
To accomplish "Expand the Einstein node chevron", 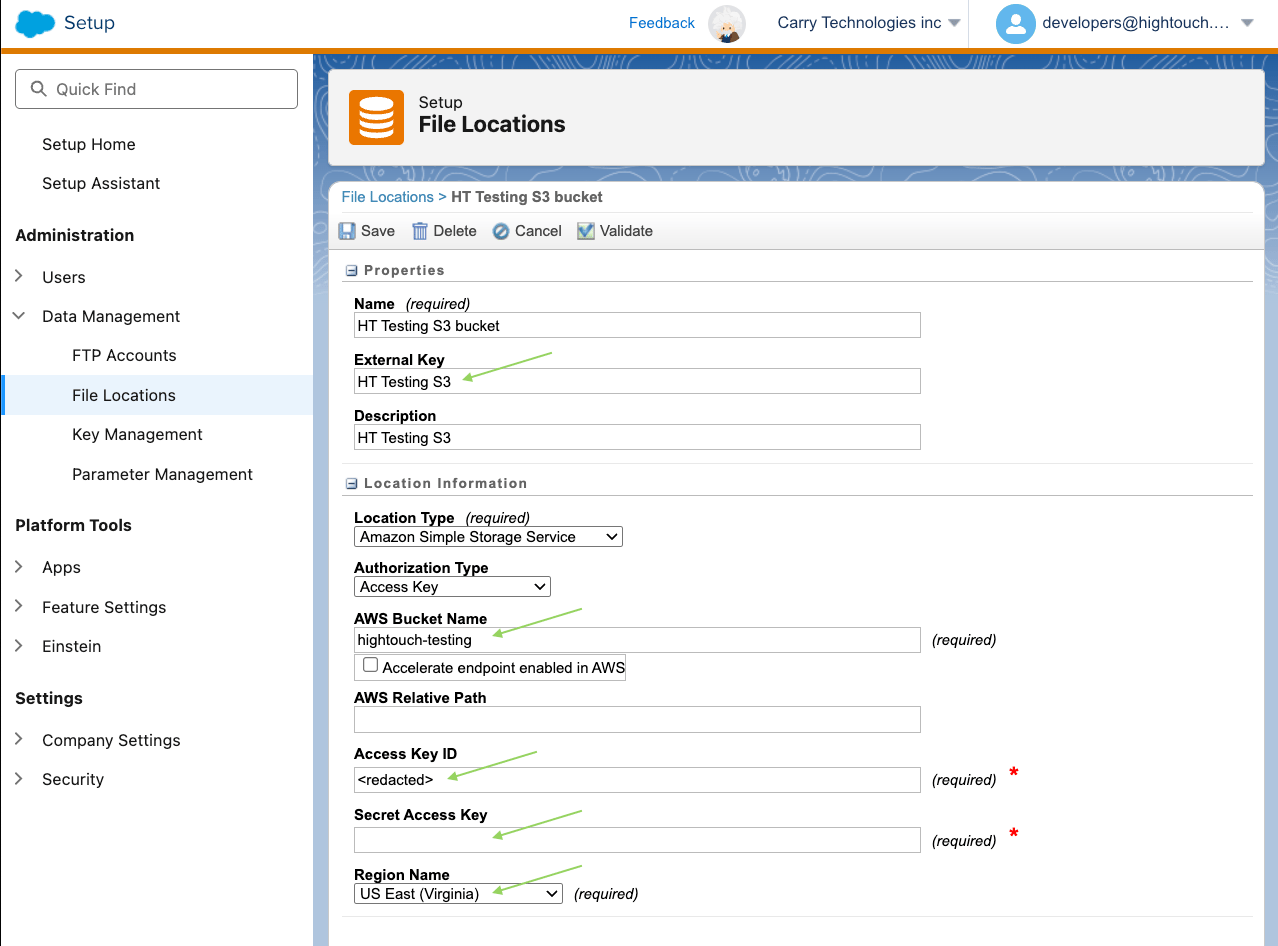I will point(19,646).
